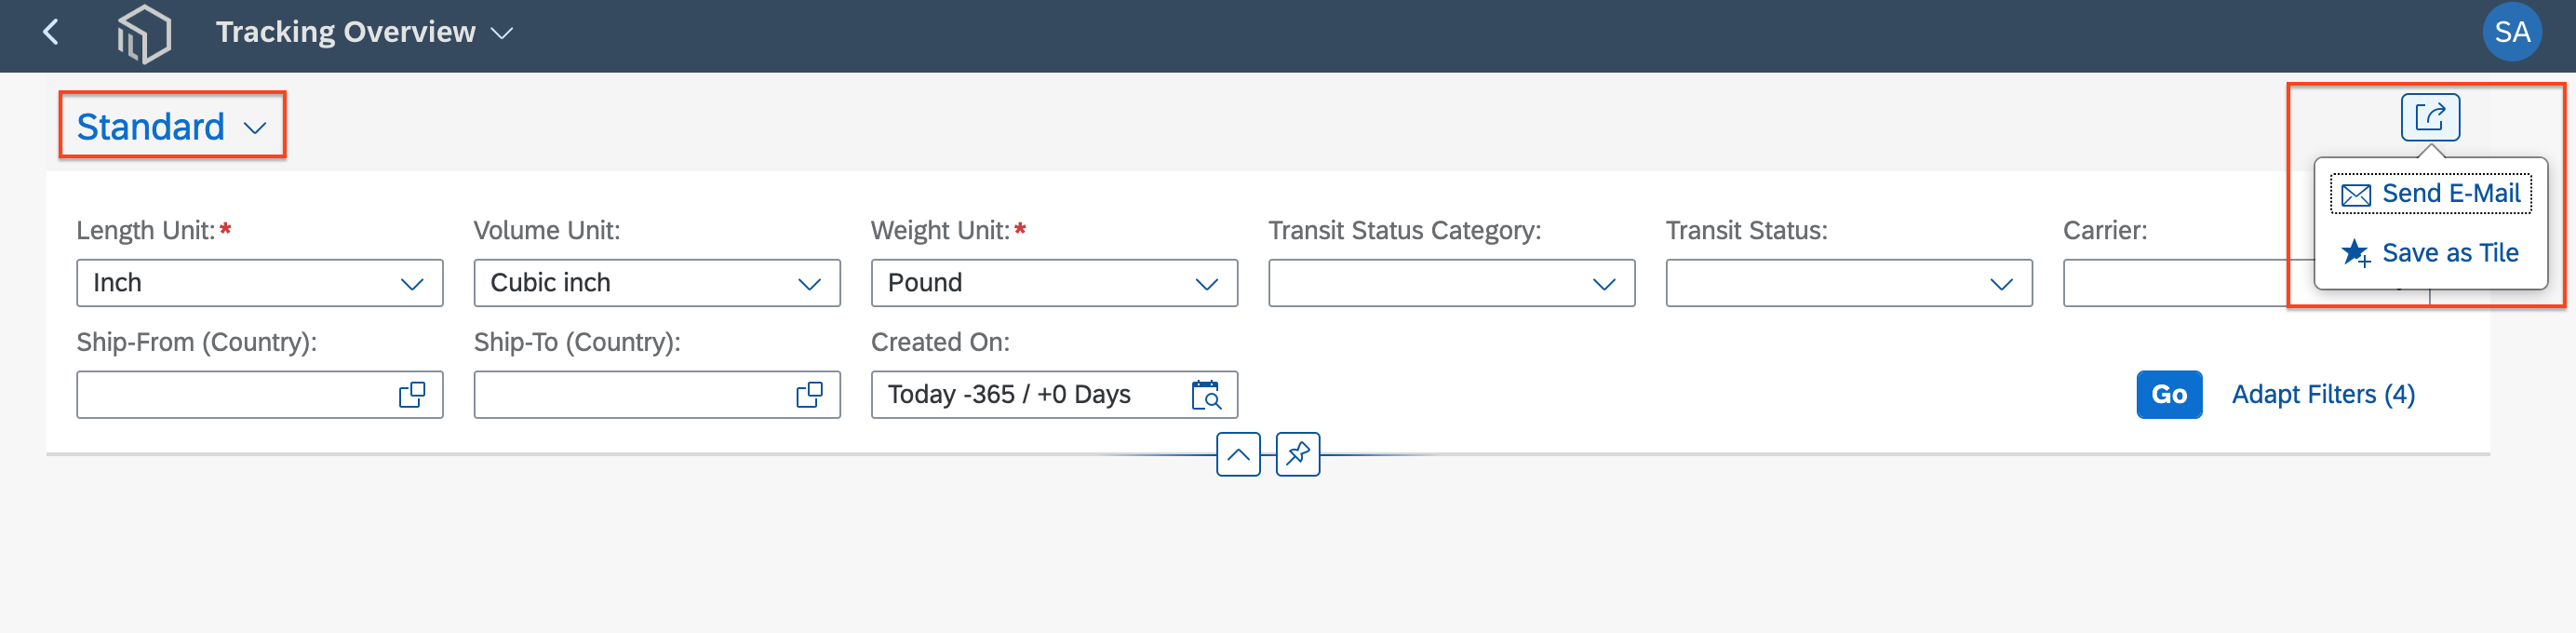Choose Send E-Mail from share menu
The width and height of the screenshot is (2576, 633).
click(2430, 194)
